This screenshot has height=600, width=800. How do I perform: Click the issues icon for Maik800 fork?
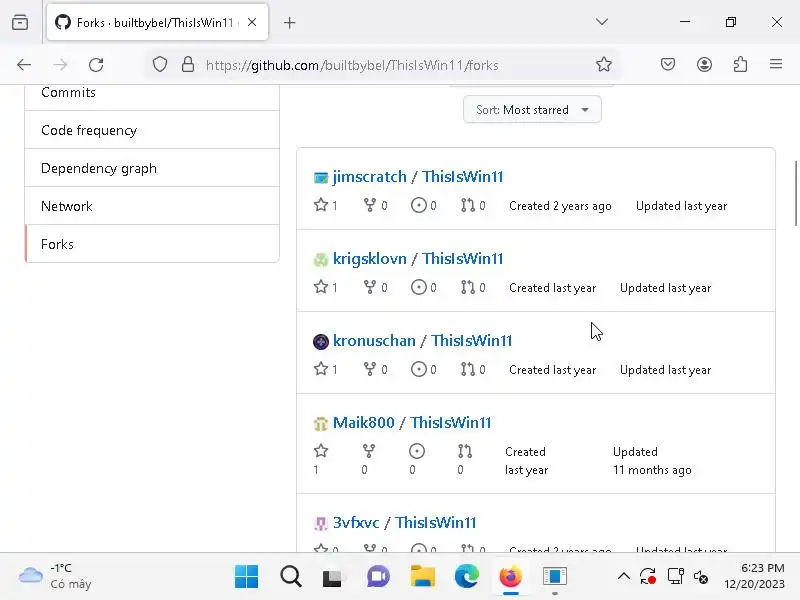416,451
